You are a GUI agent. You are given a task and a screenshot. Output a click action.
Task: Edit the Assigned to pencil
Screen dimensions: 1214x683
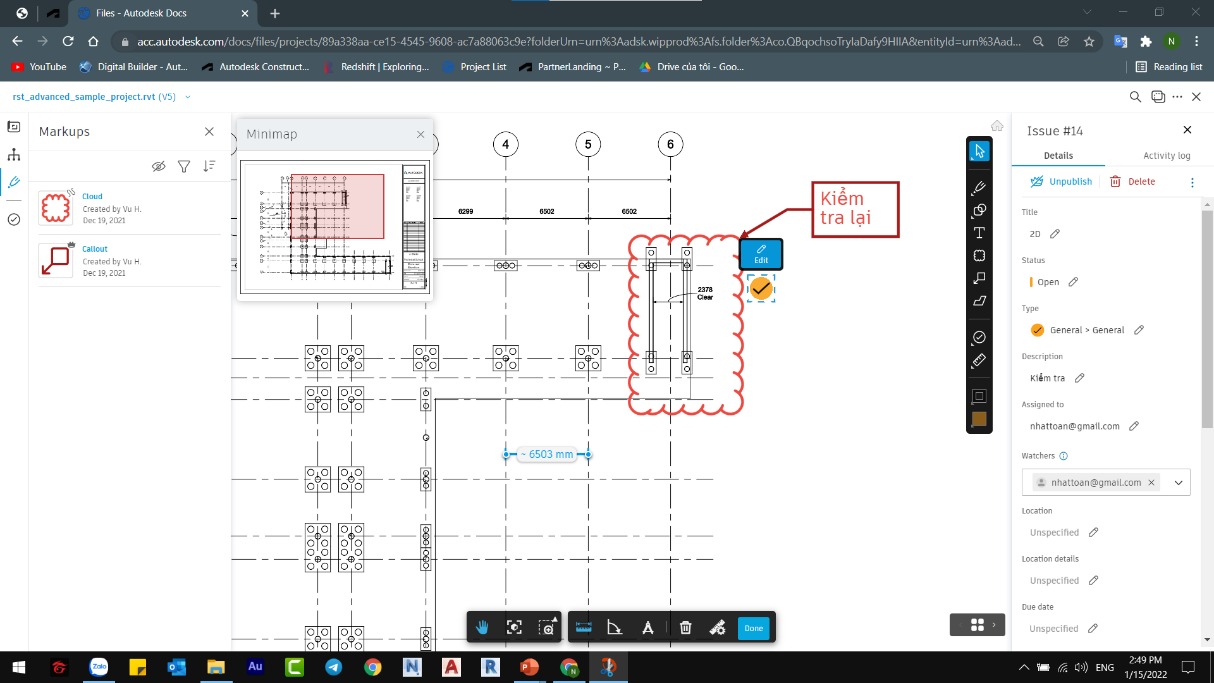tap(1133, 426)
